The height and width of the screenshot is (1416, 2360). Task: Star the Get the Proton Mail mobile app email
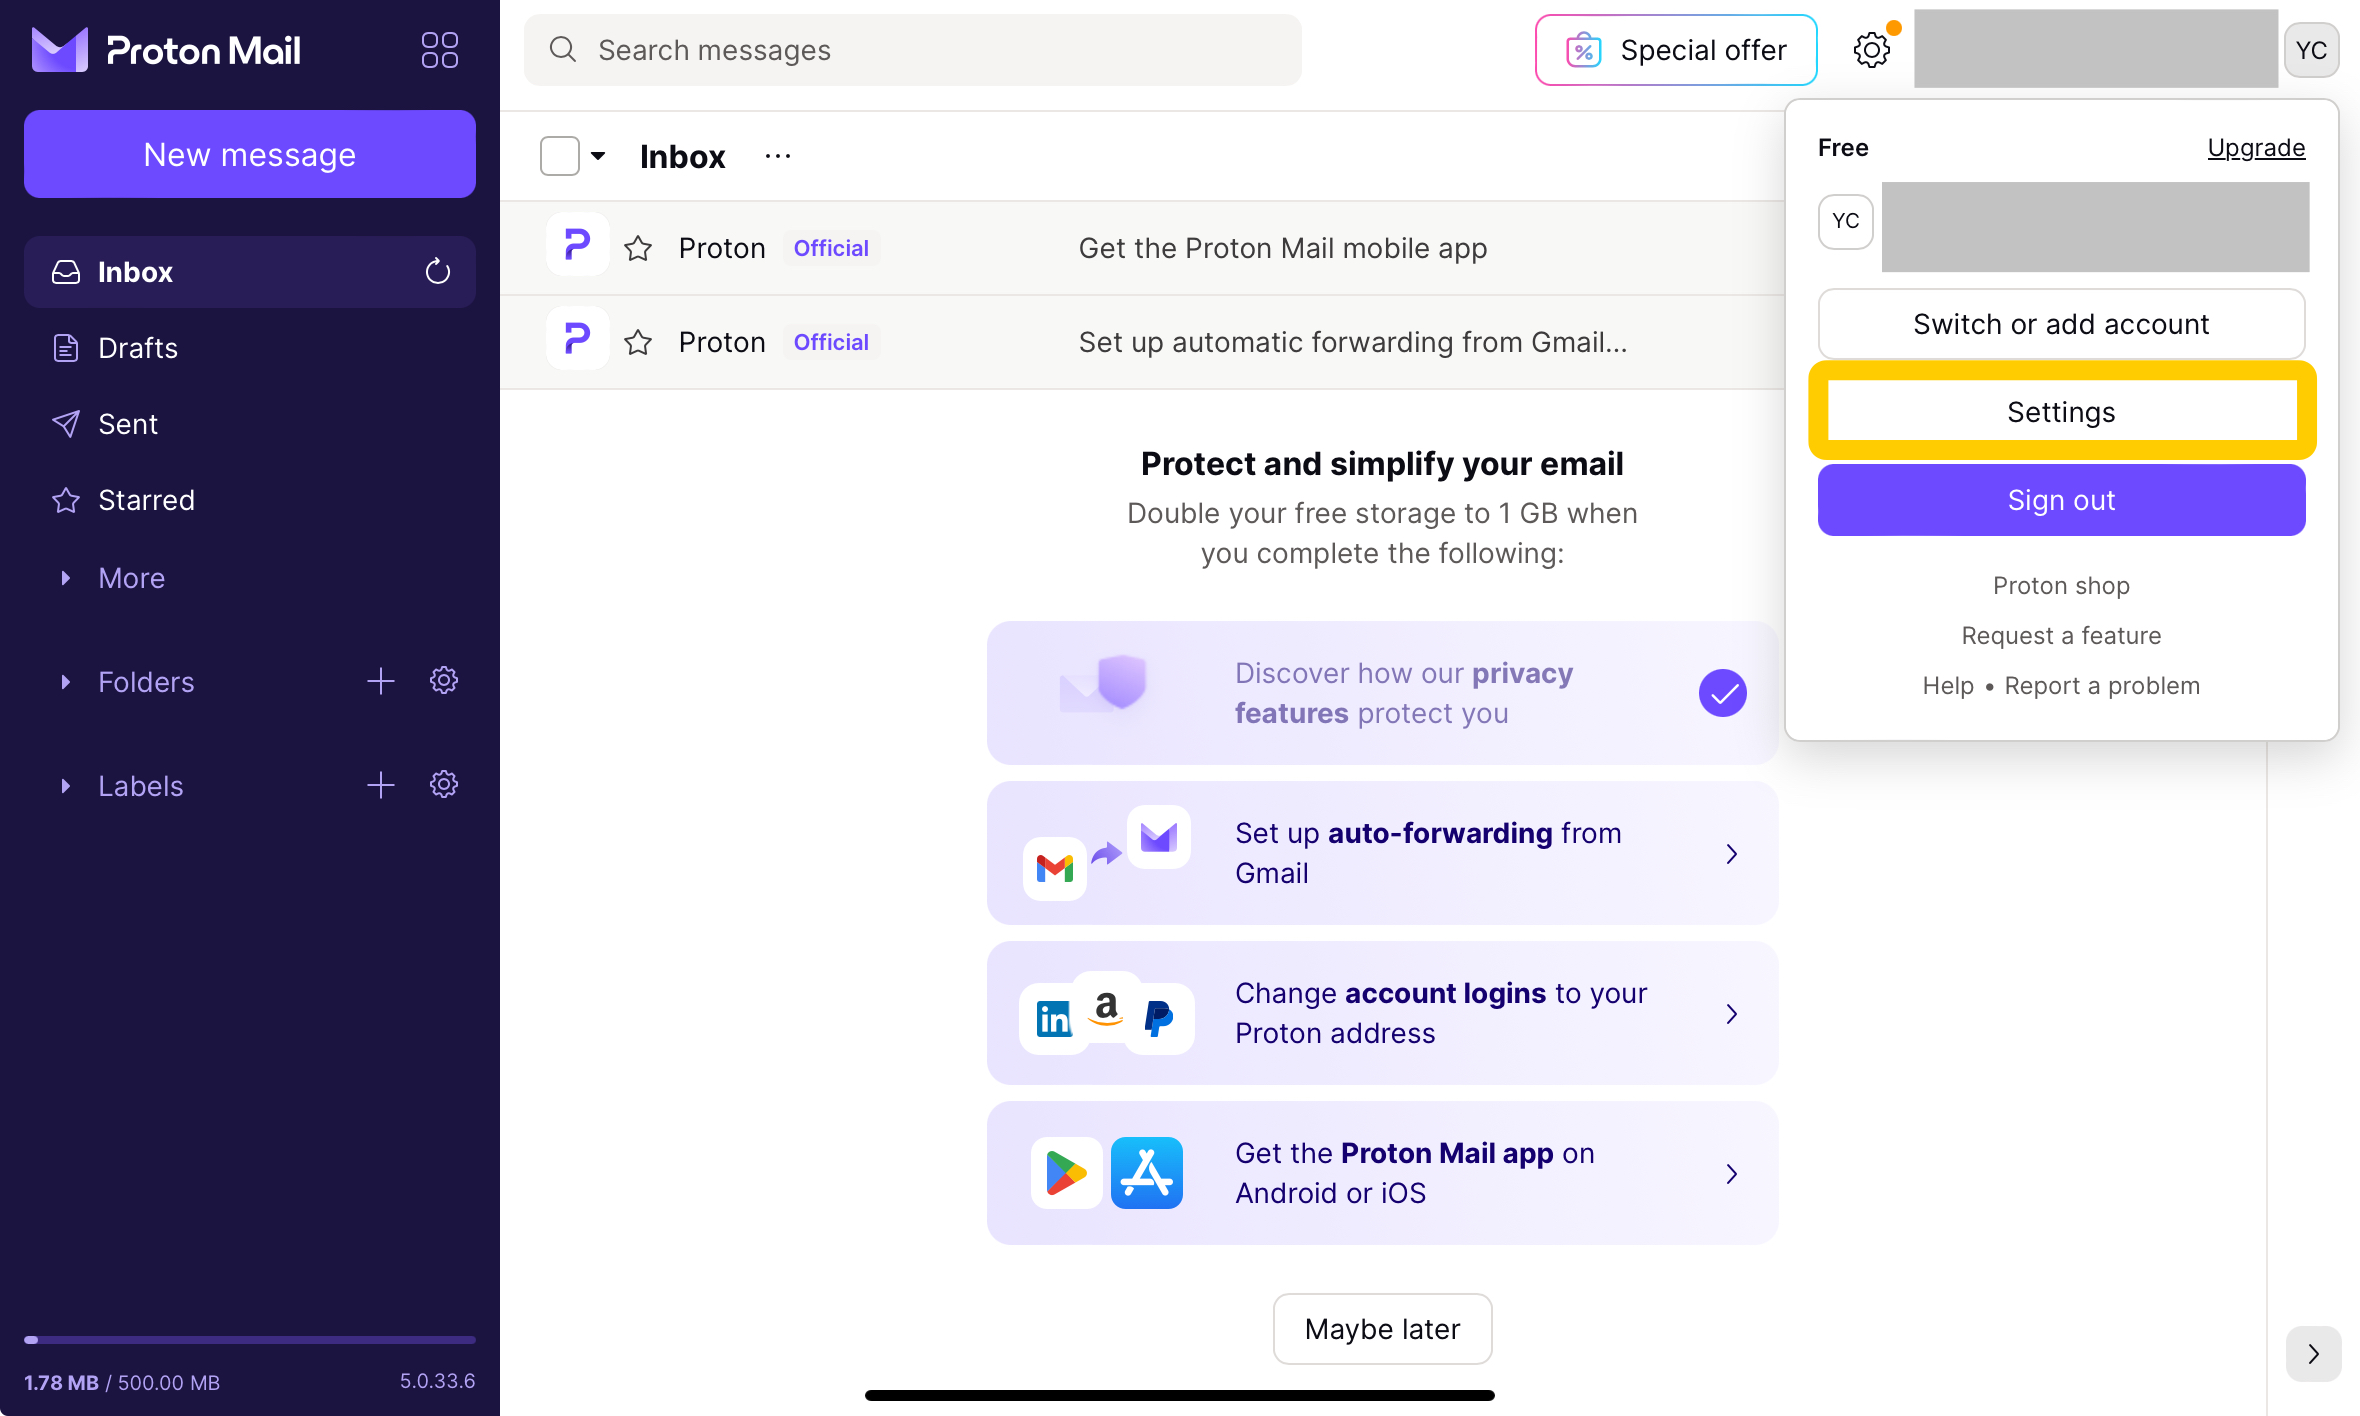pos(638,248)
